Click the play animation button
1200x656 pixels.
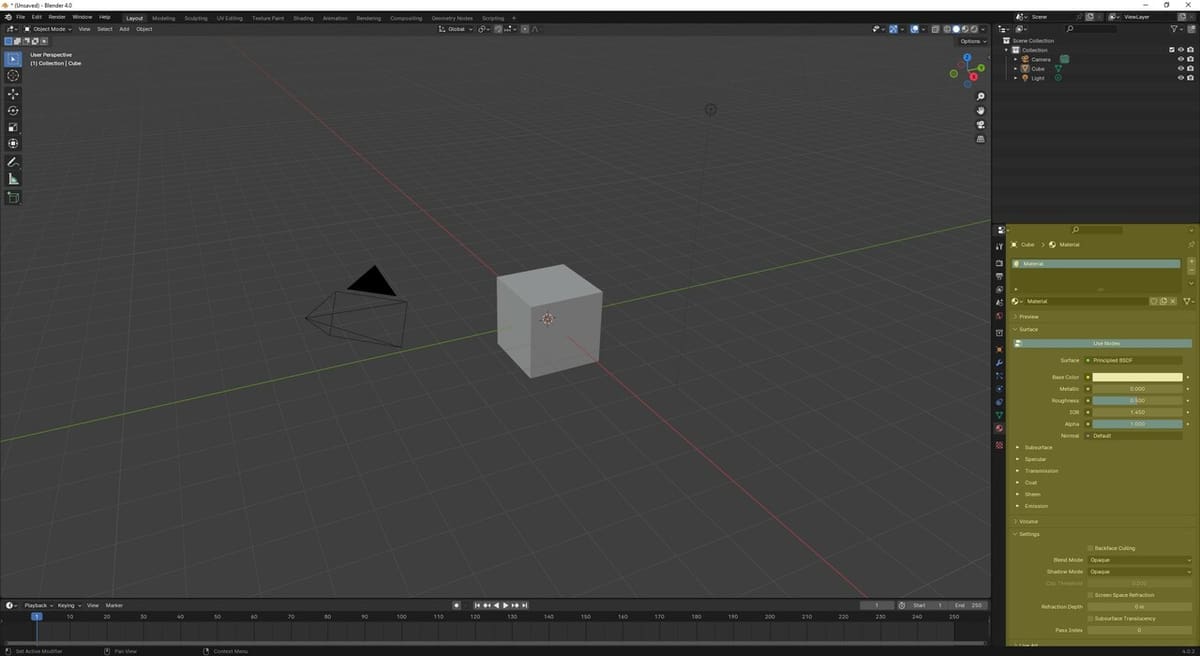point(506,605)
